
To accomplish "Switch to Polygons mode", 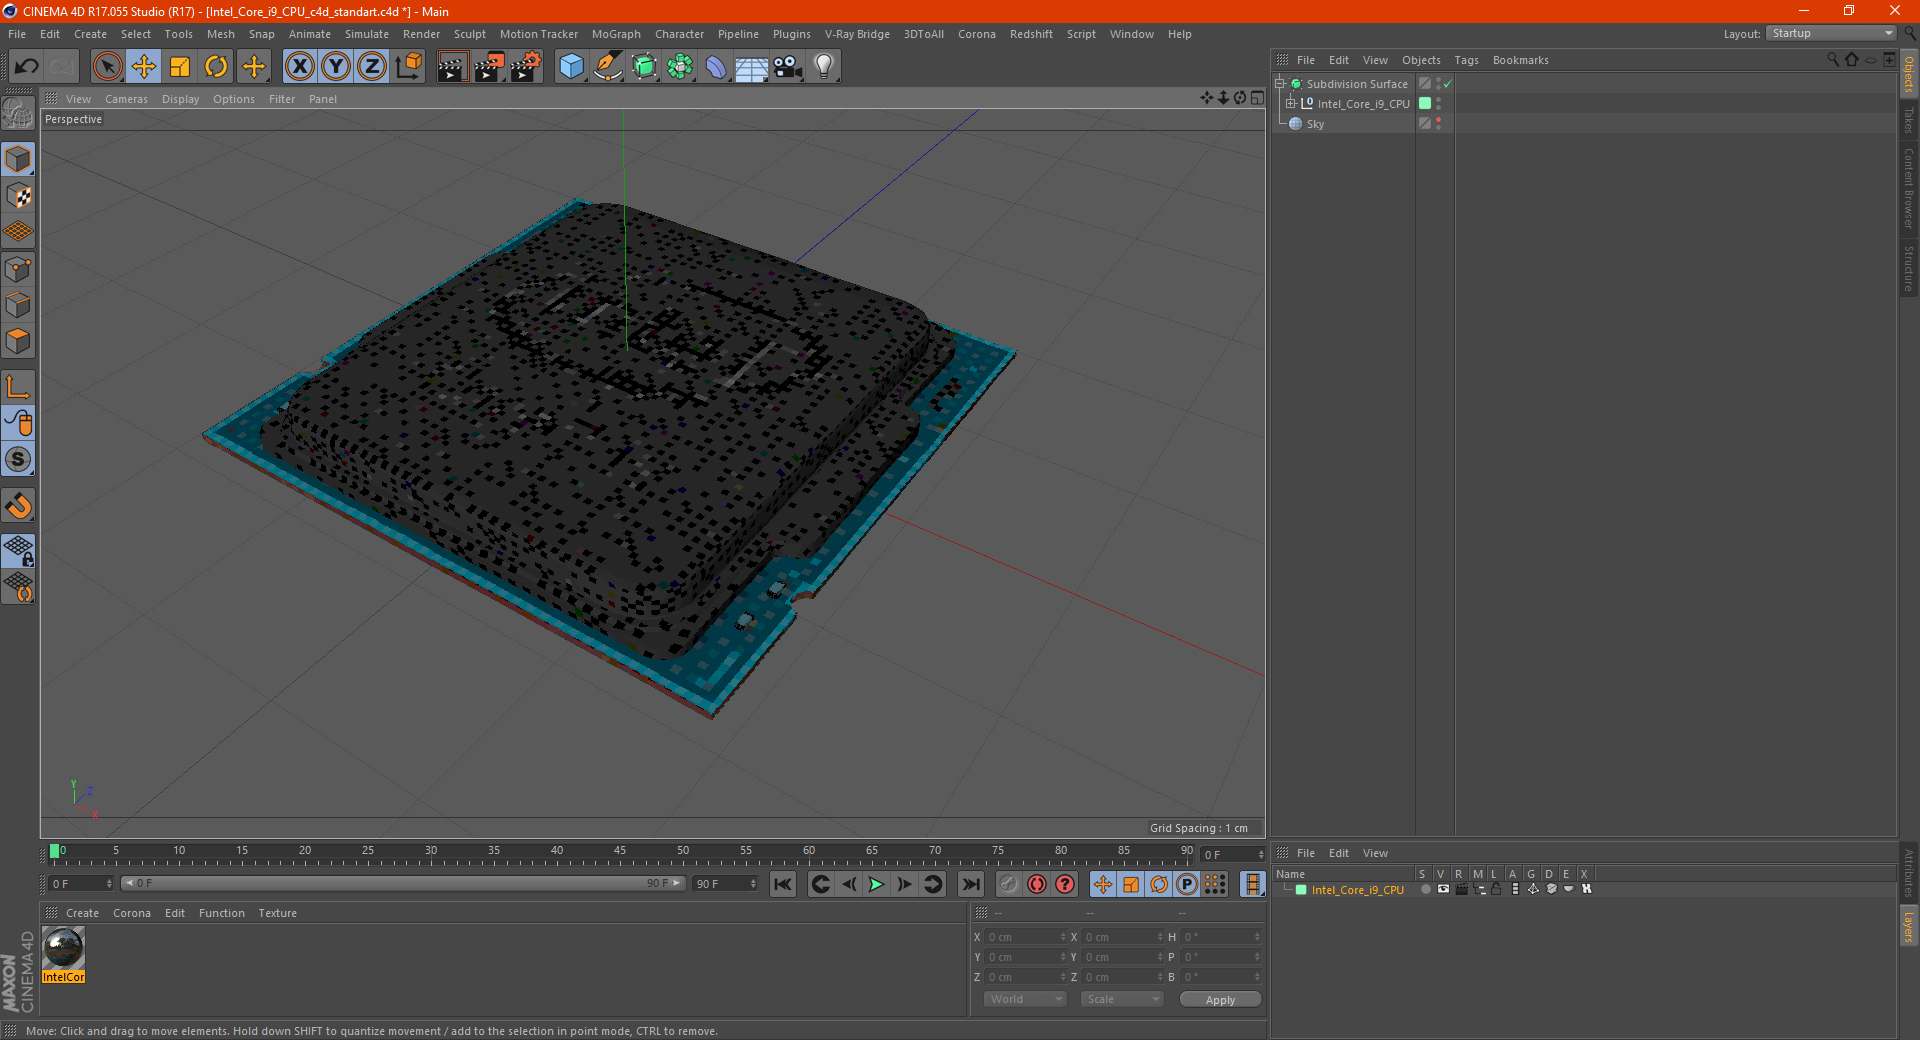I will tap(18, 342).
